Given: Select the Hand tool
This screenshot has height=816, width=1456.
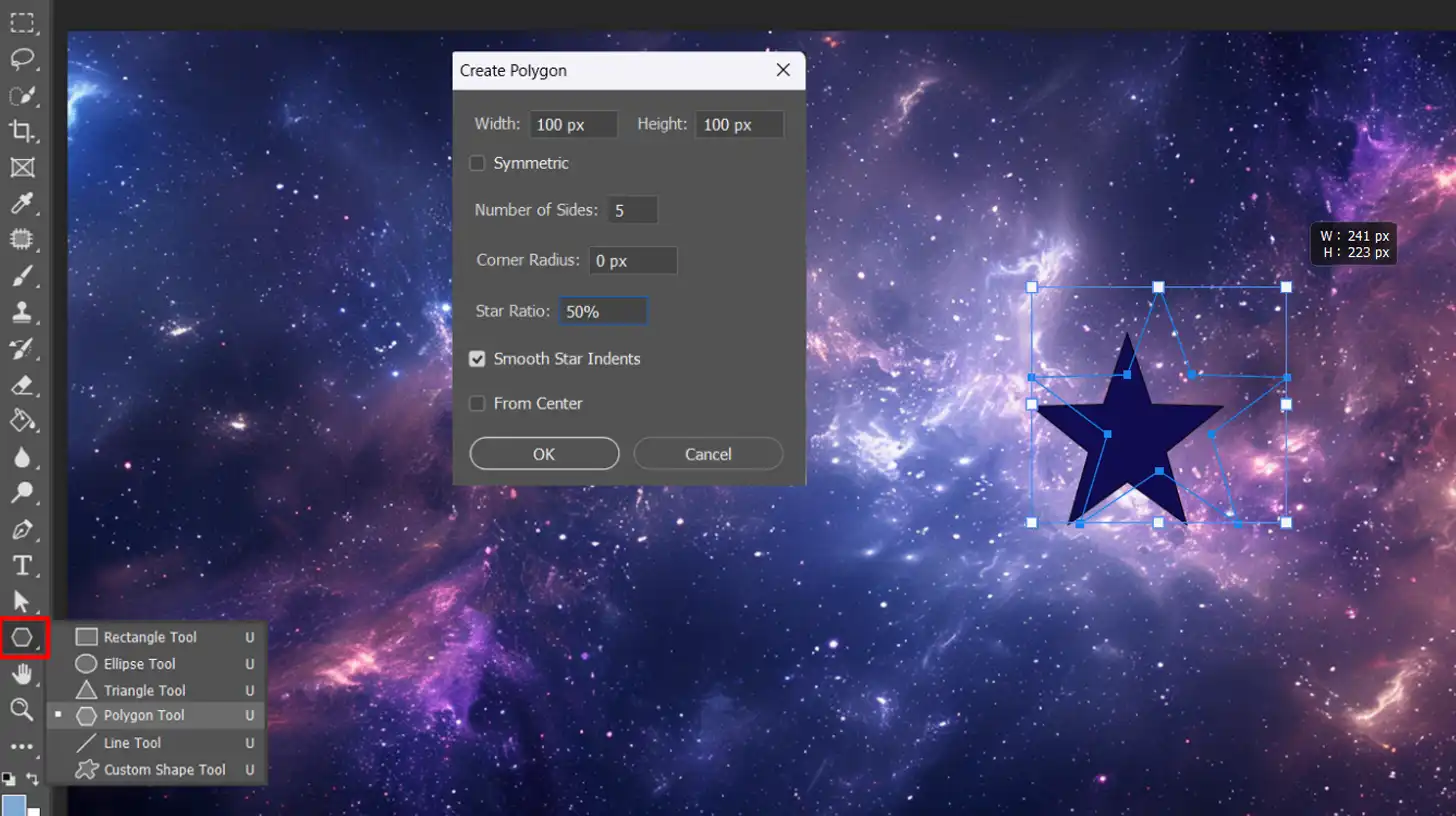Looking at the screenshot, I should (22, 674).
